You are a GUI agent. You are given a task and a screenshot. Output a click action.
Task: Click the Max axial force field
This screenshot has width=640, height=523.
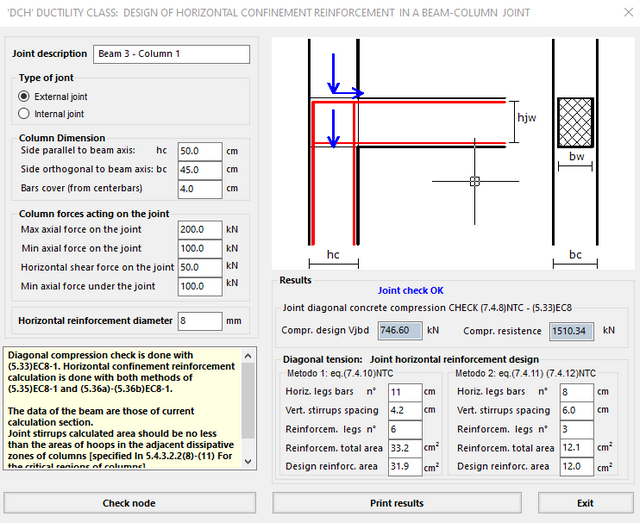[200, 229]
